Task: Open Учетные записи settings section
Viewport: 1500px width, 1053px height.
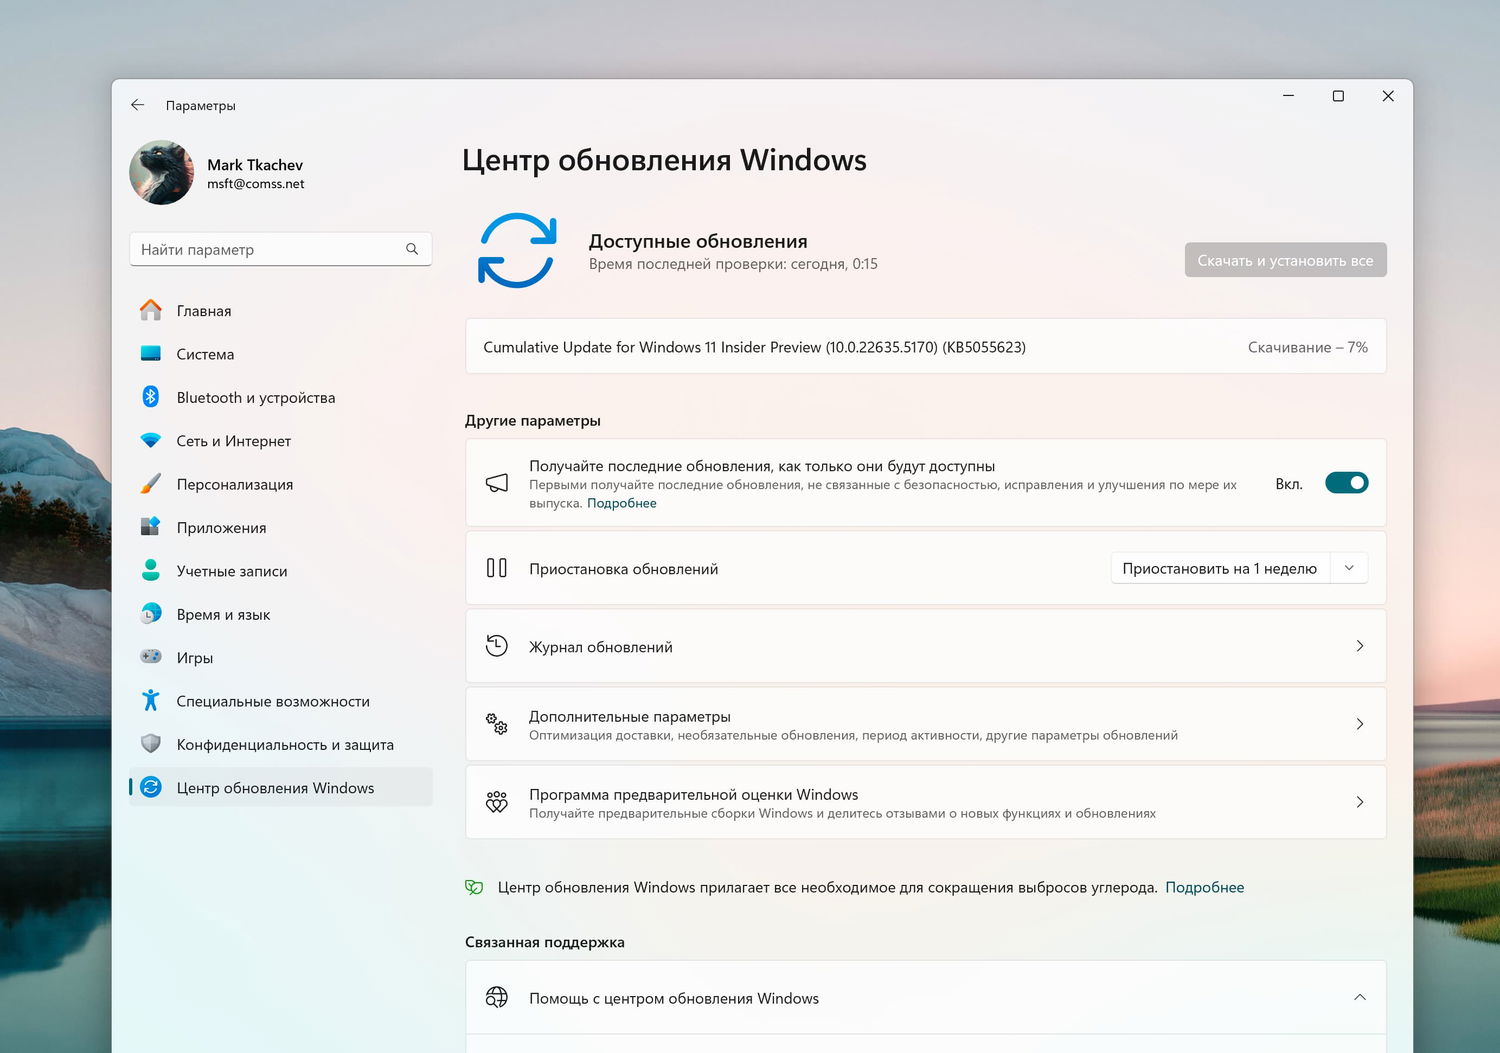Action: point(232,571)
